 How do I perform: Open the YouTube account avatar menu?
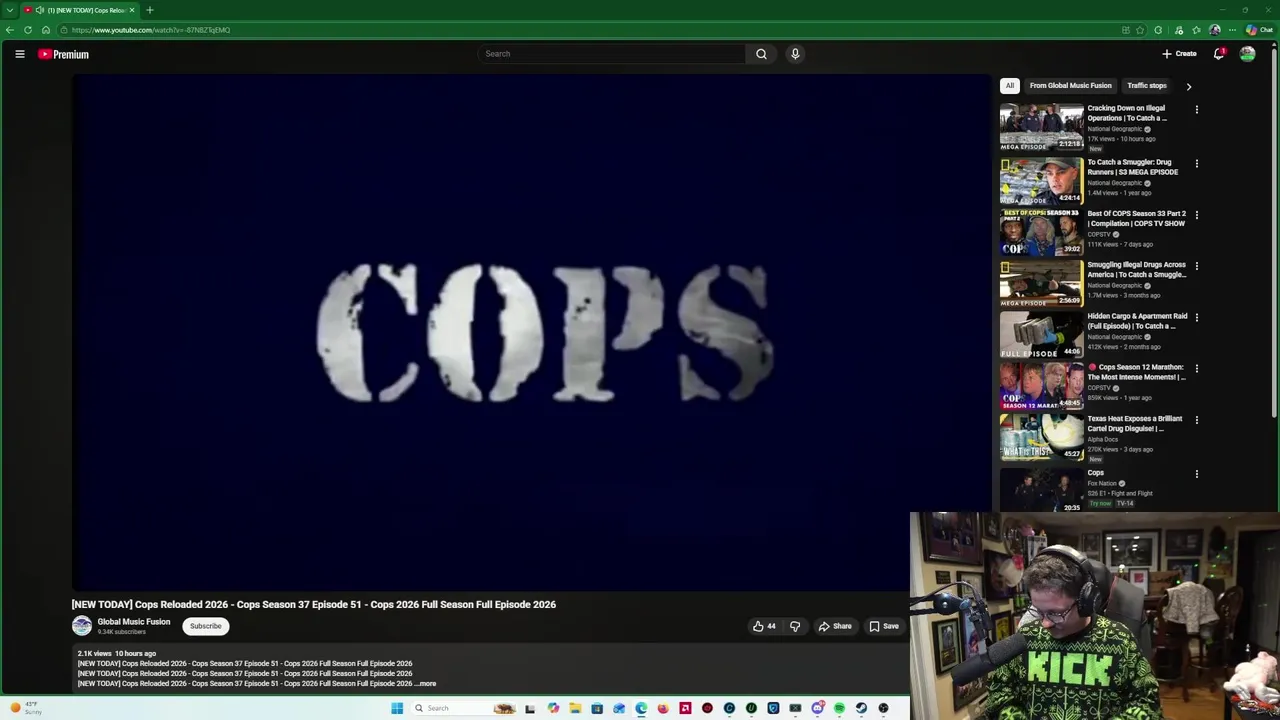[1247, 54]
